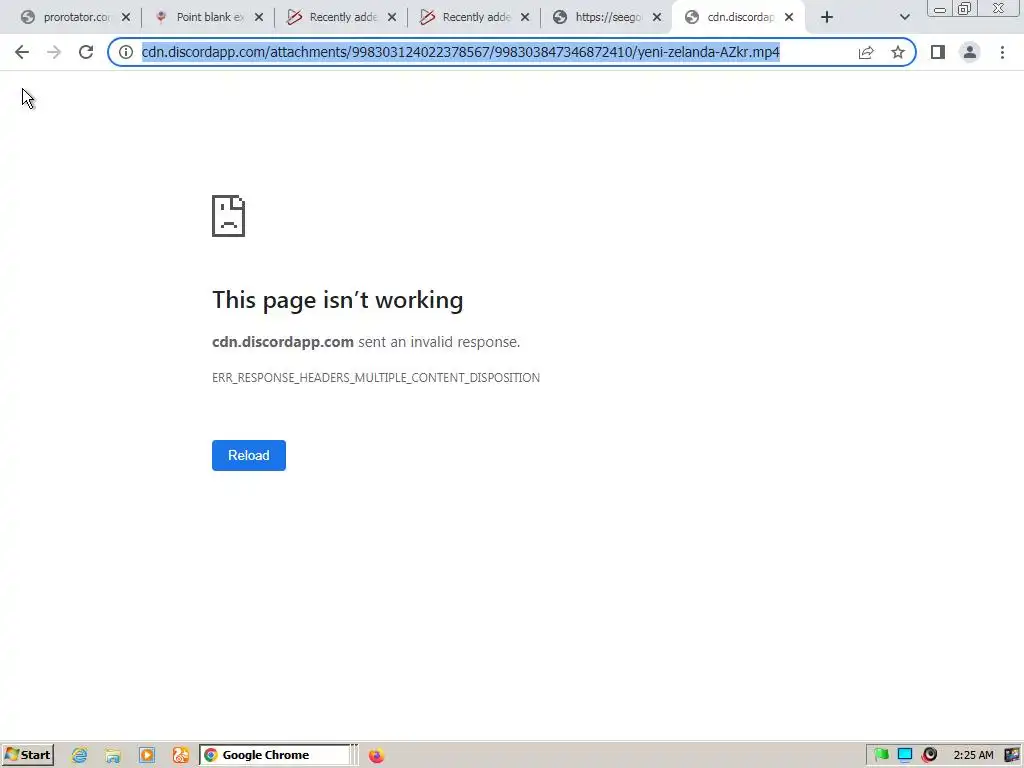Click the sad page error icon
The image size is (1024, 768).
click(229, 216)
